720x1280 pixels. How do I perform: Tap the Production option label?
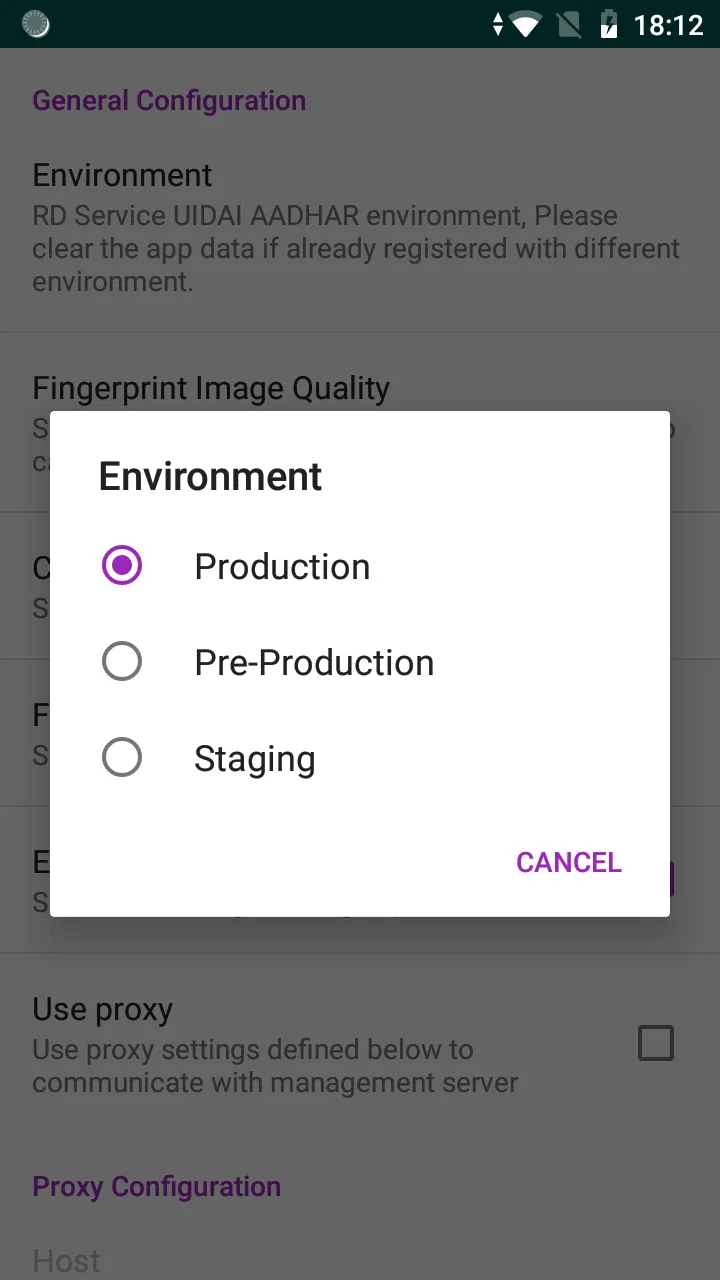(x=282, y=567)
